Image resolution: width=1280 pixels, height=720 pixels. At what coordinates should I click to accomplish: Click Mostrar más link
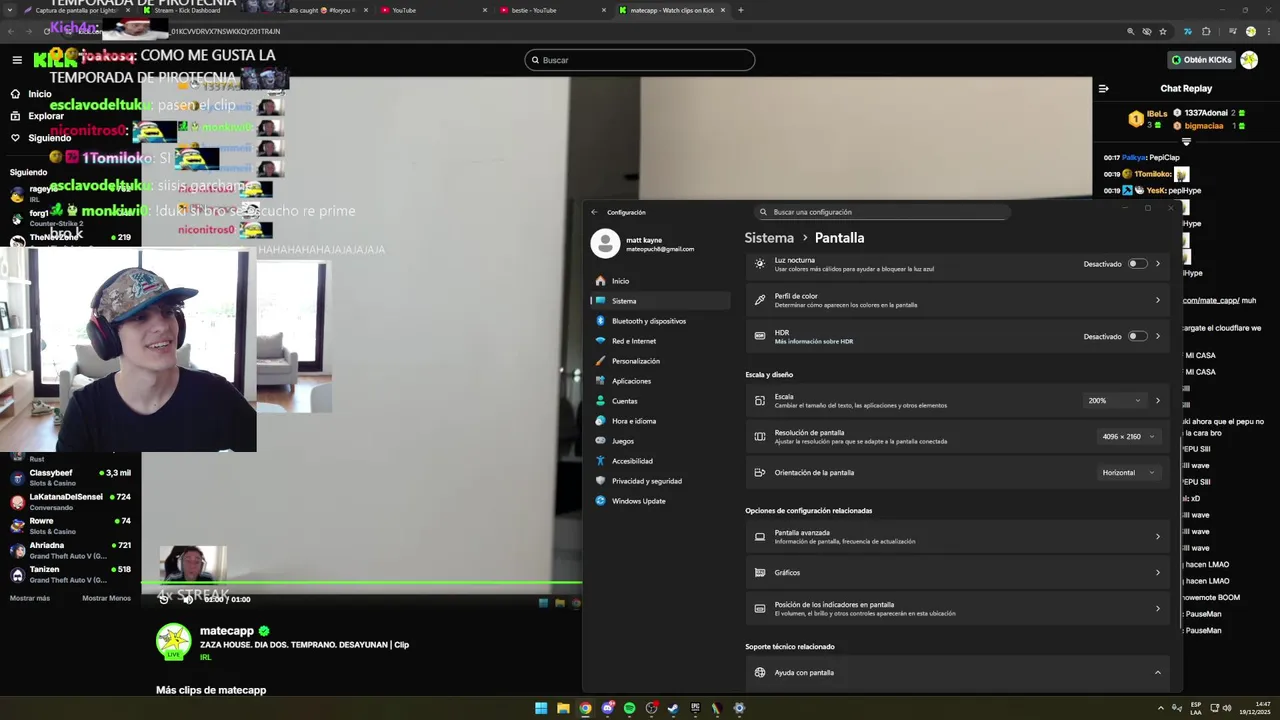click(30, 598)
